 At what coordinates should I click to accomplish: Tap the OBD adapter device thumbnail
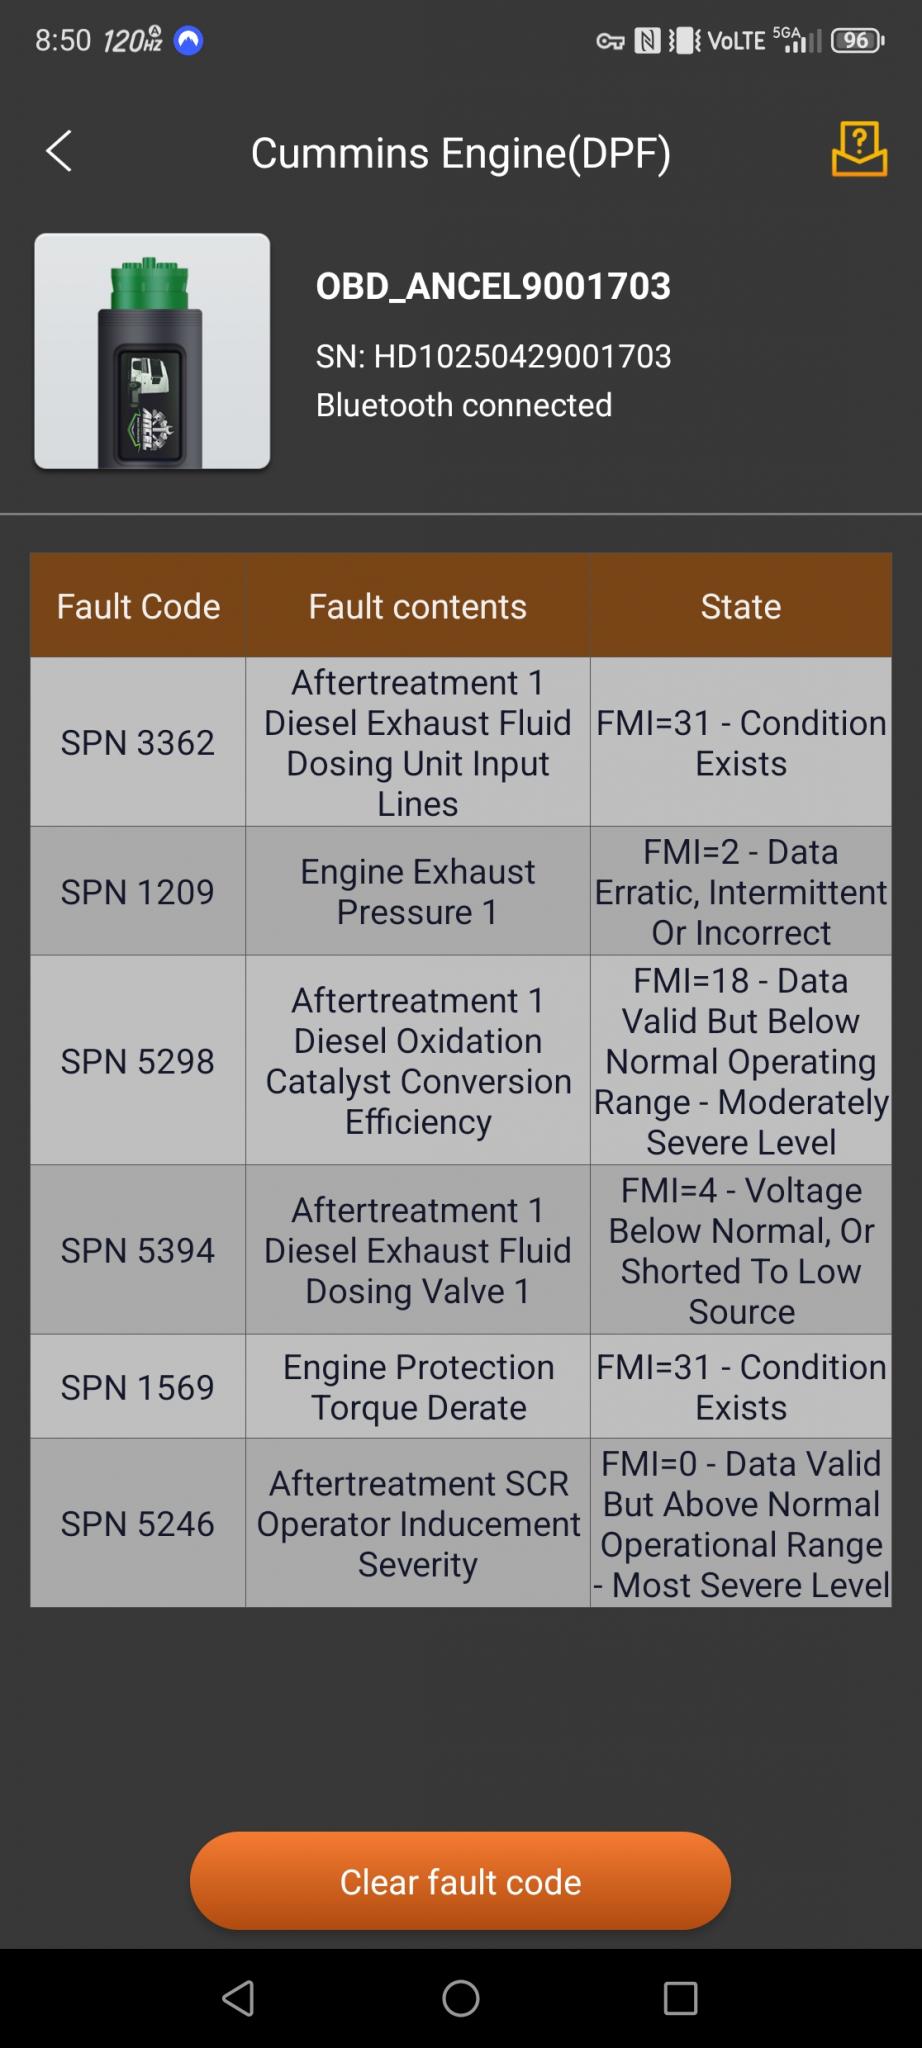[x=152, y=351]
